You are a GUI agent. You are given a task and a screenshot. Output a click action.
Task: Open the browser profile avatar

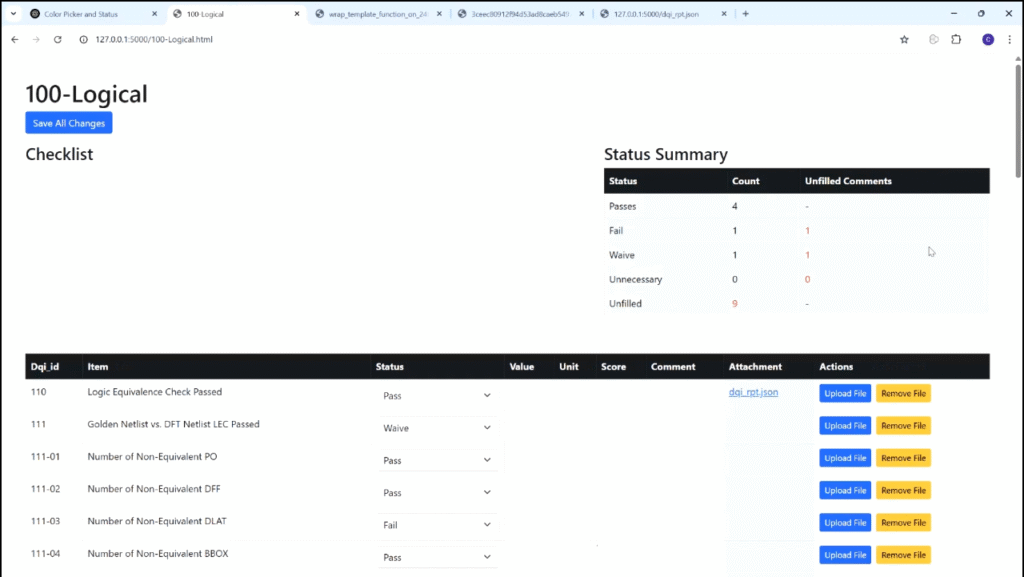click(x=987, y=39)
